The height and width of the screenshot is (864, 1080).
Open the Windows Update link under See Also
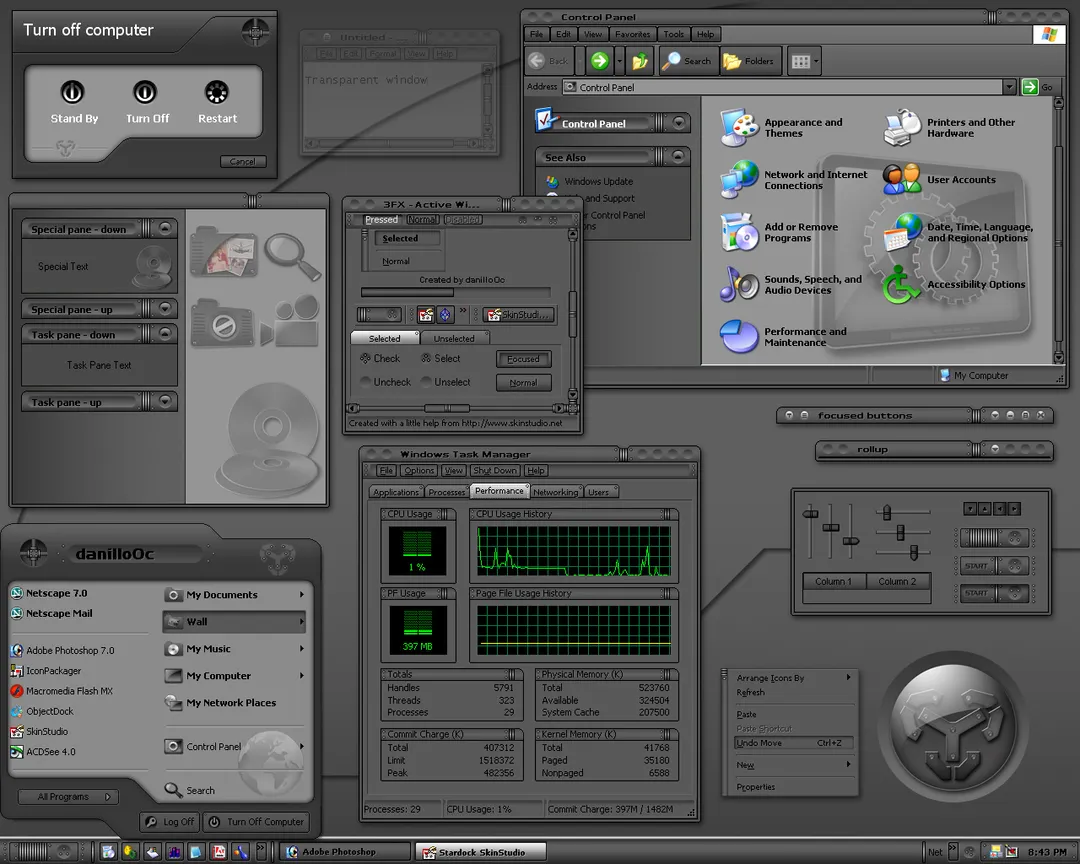[599, 181]
